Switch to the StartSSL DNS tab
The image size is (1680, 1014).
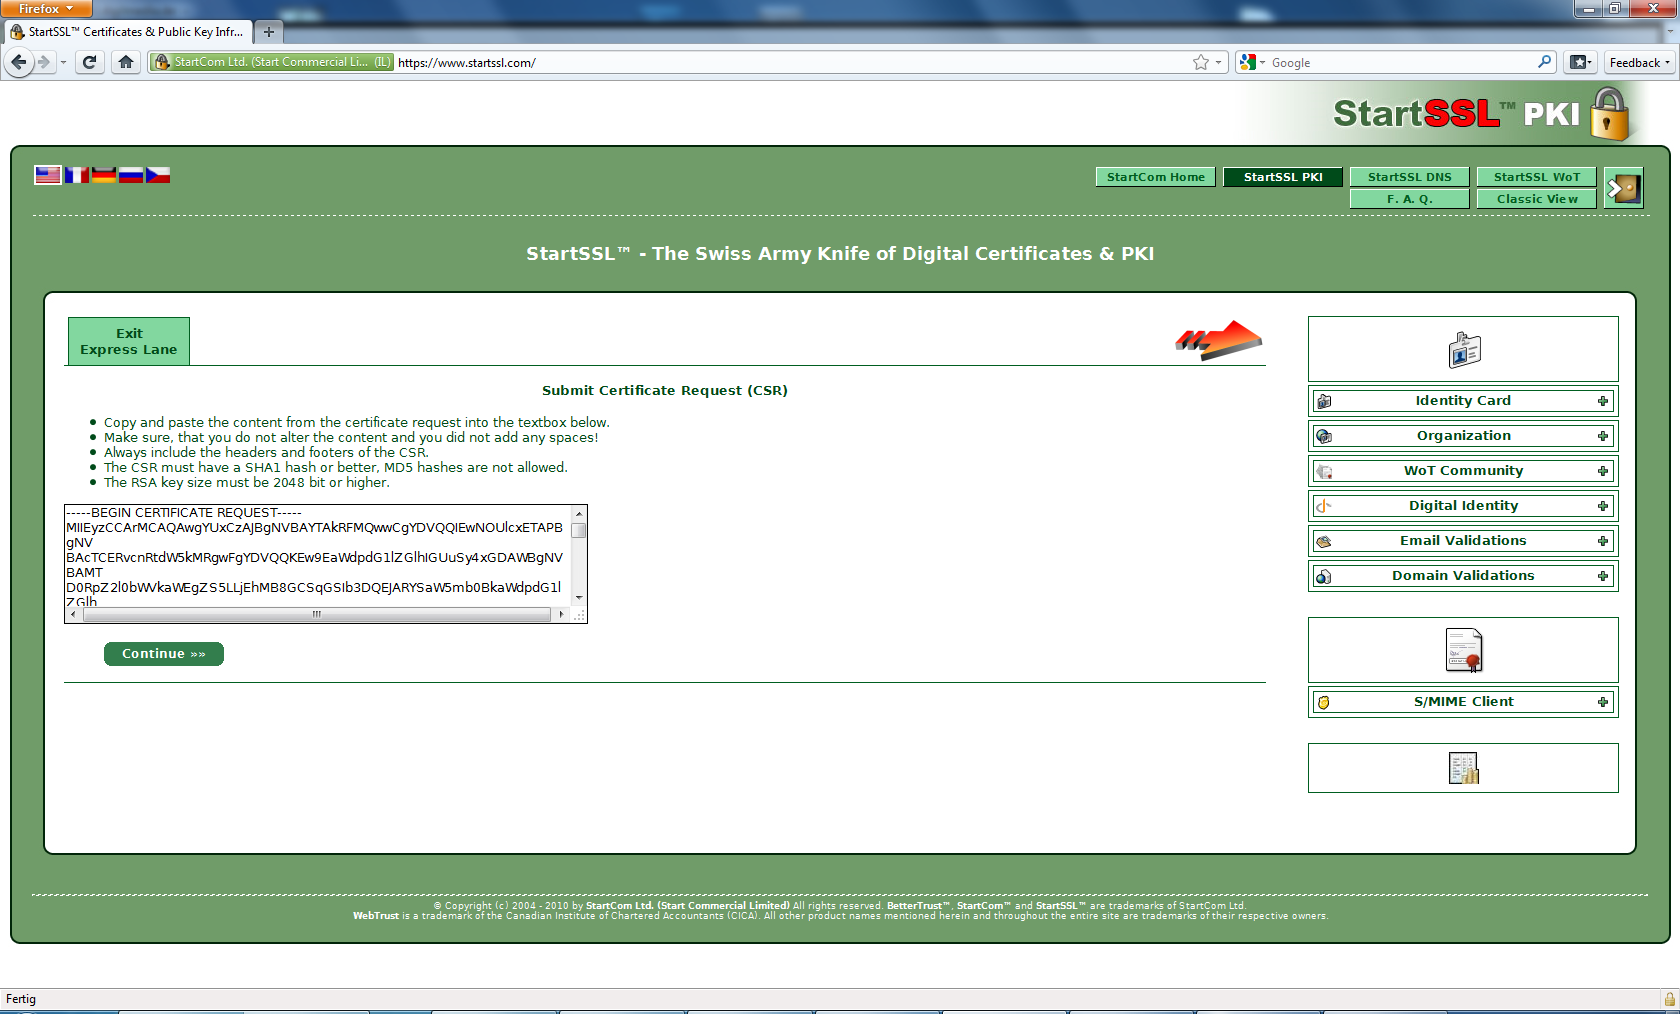click(1409, 177)
